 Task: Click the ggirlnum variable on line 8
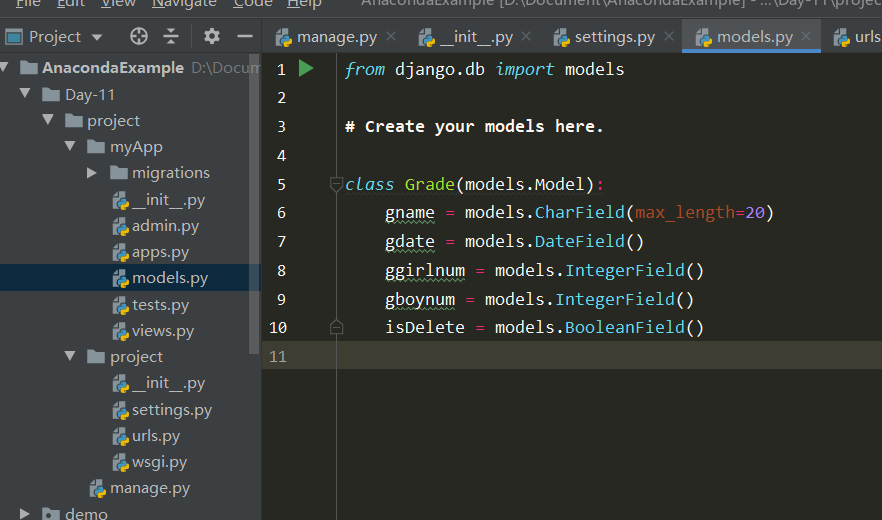click(425, 271)
